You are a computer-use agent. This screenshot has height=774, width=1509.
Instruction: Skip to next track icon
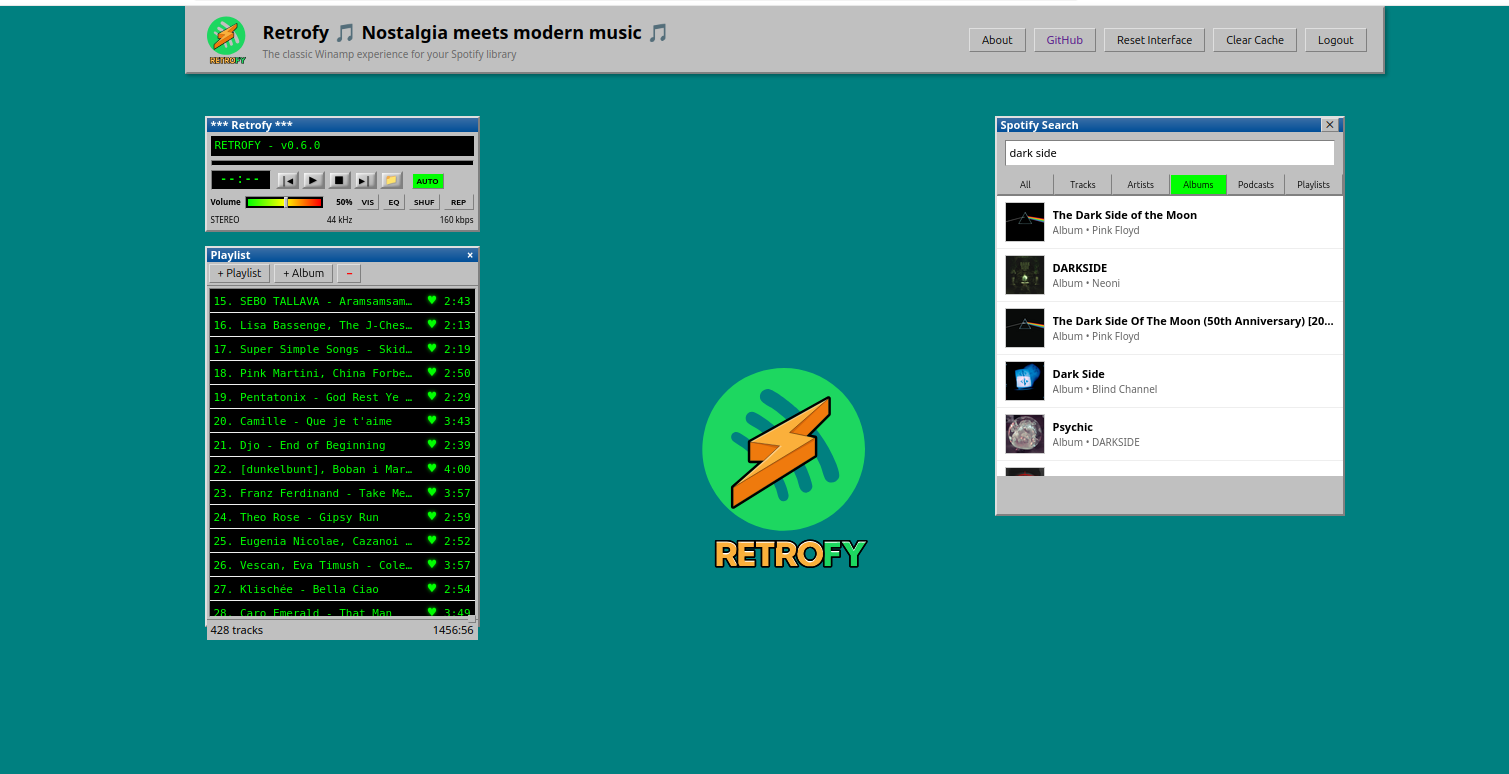click(364, 181)
